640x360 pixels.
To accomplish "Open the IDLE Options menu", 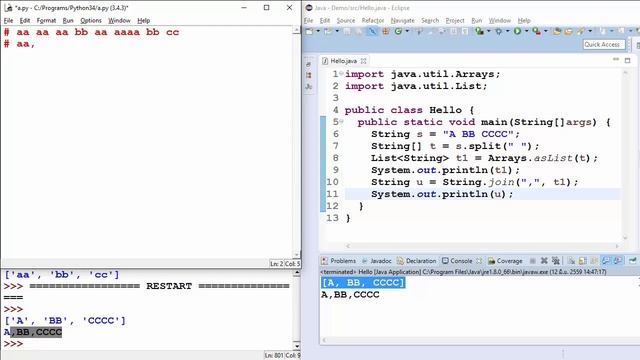I will point(91,20).
